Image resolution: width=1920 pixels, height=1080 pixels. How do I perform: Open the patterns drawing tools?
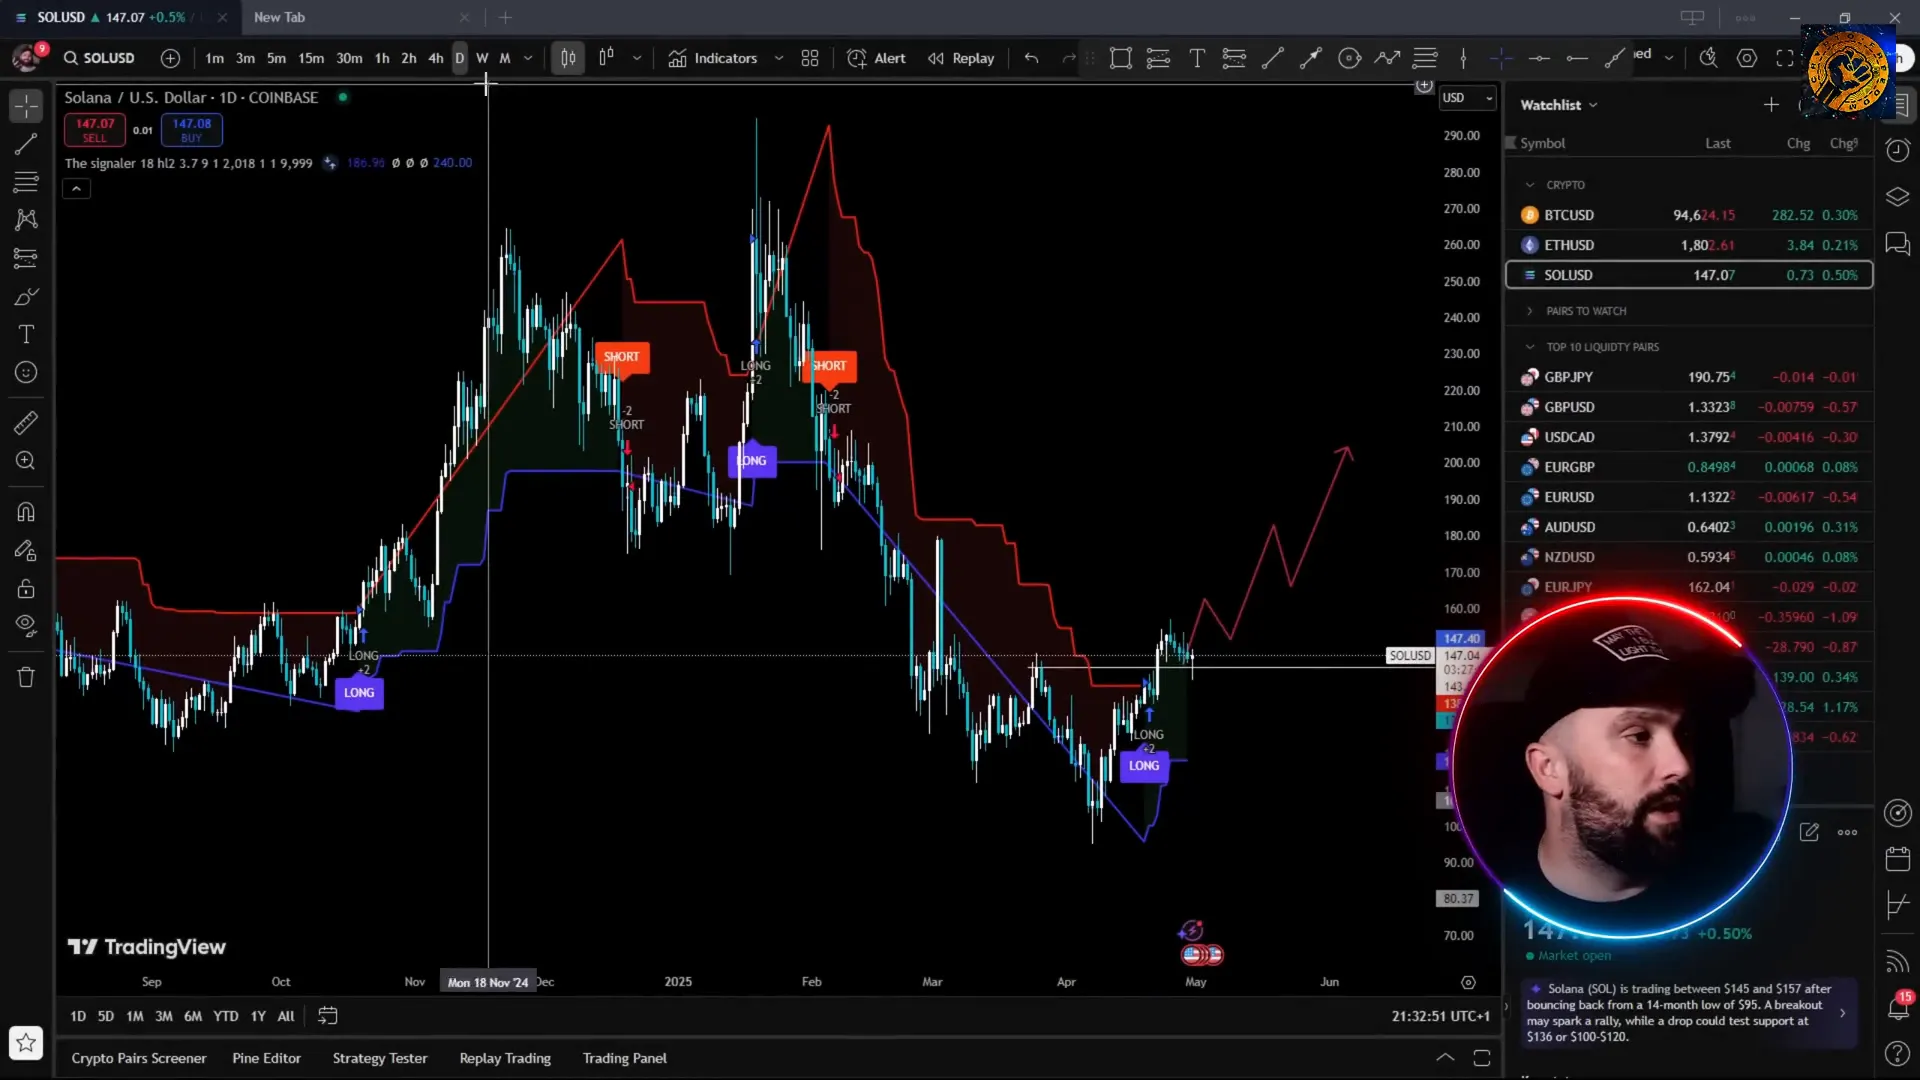[x=26, y=220]
